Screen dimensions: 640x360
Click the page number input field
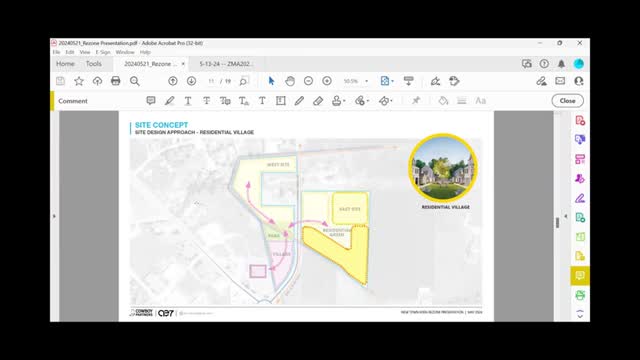click(x=211, y=81)
